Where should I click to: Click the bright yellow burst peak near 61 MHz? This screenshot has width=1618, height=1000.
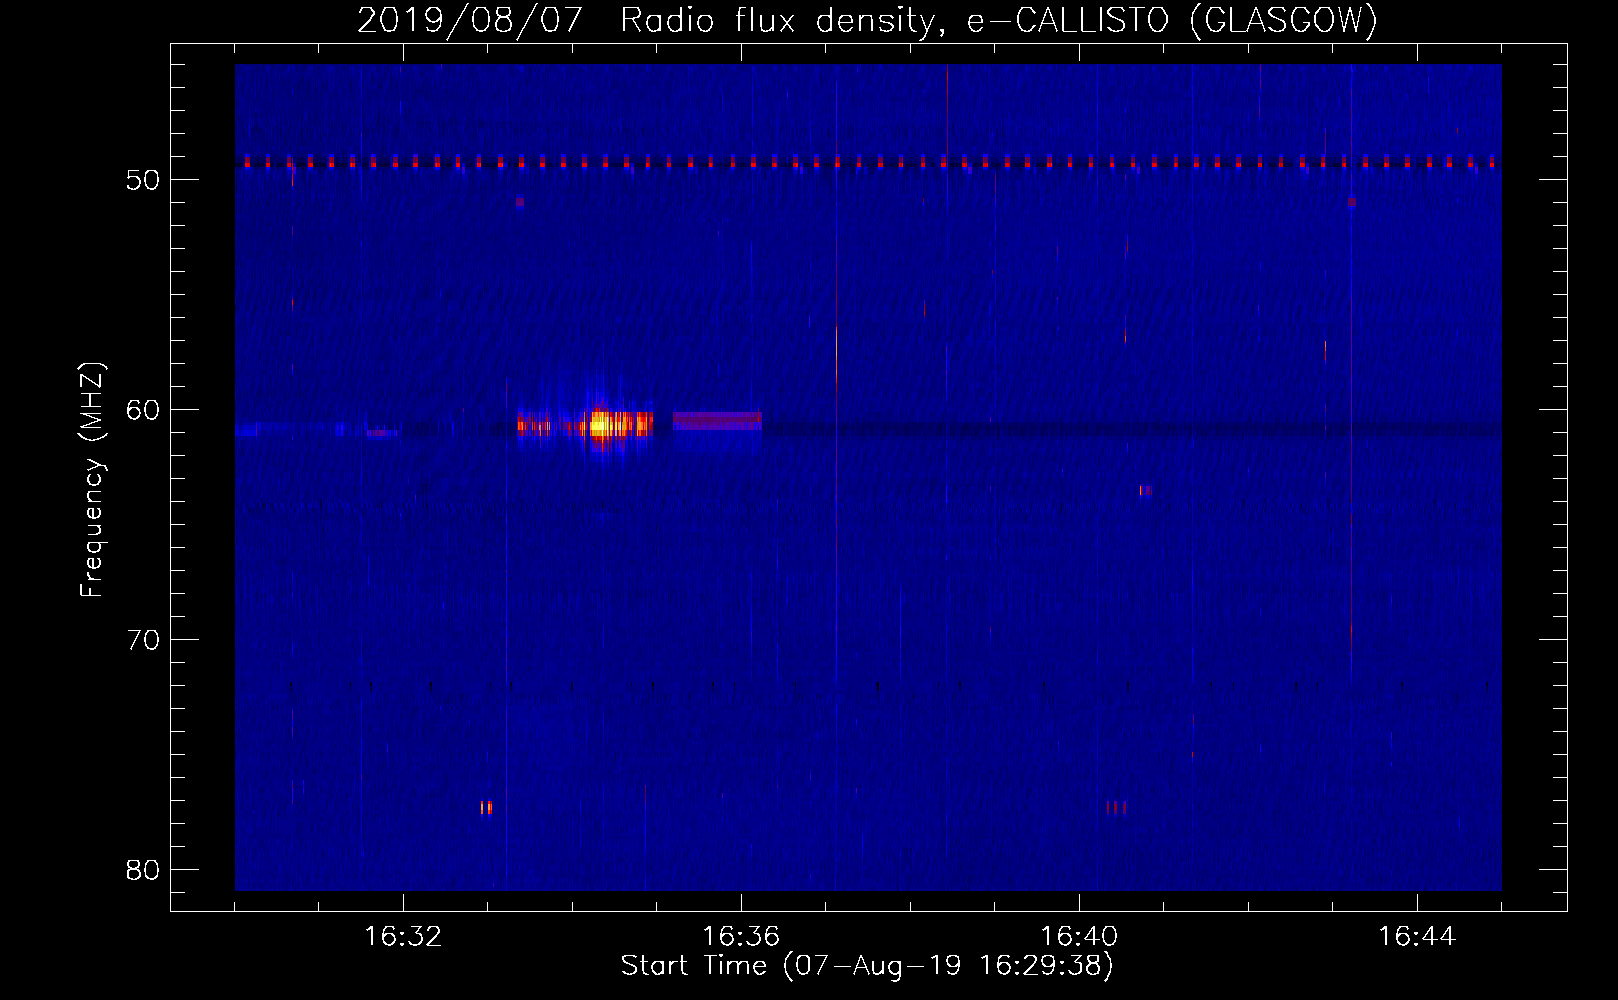click(600, 425)
